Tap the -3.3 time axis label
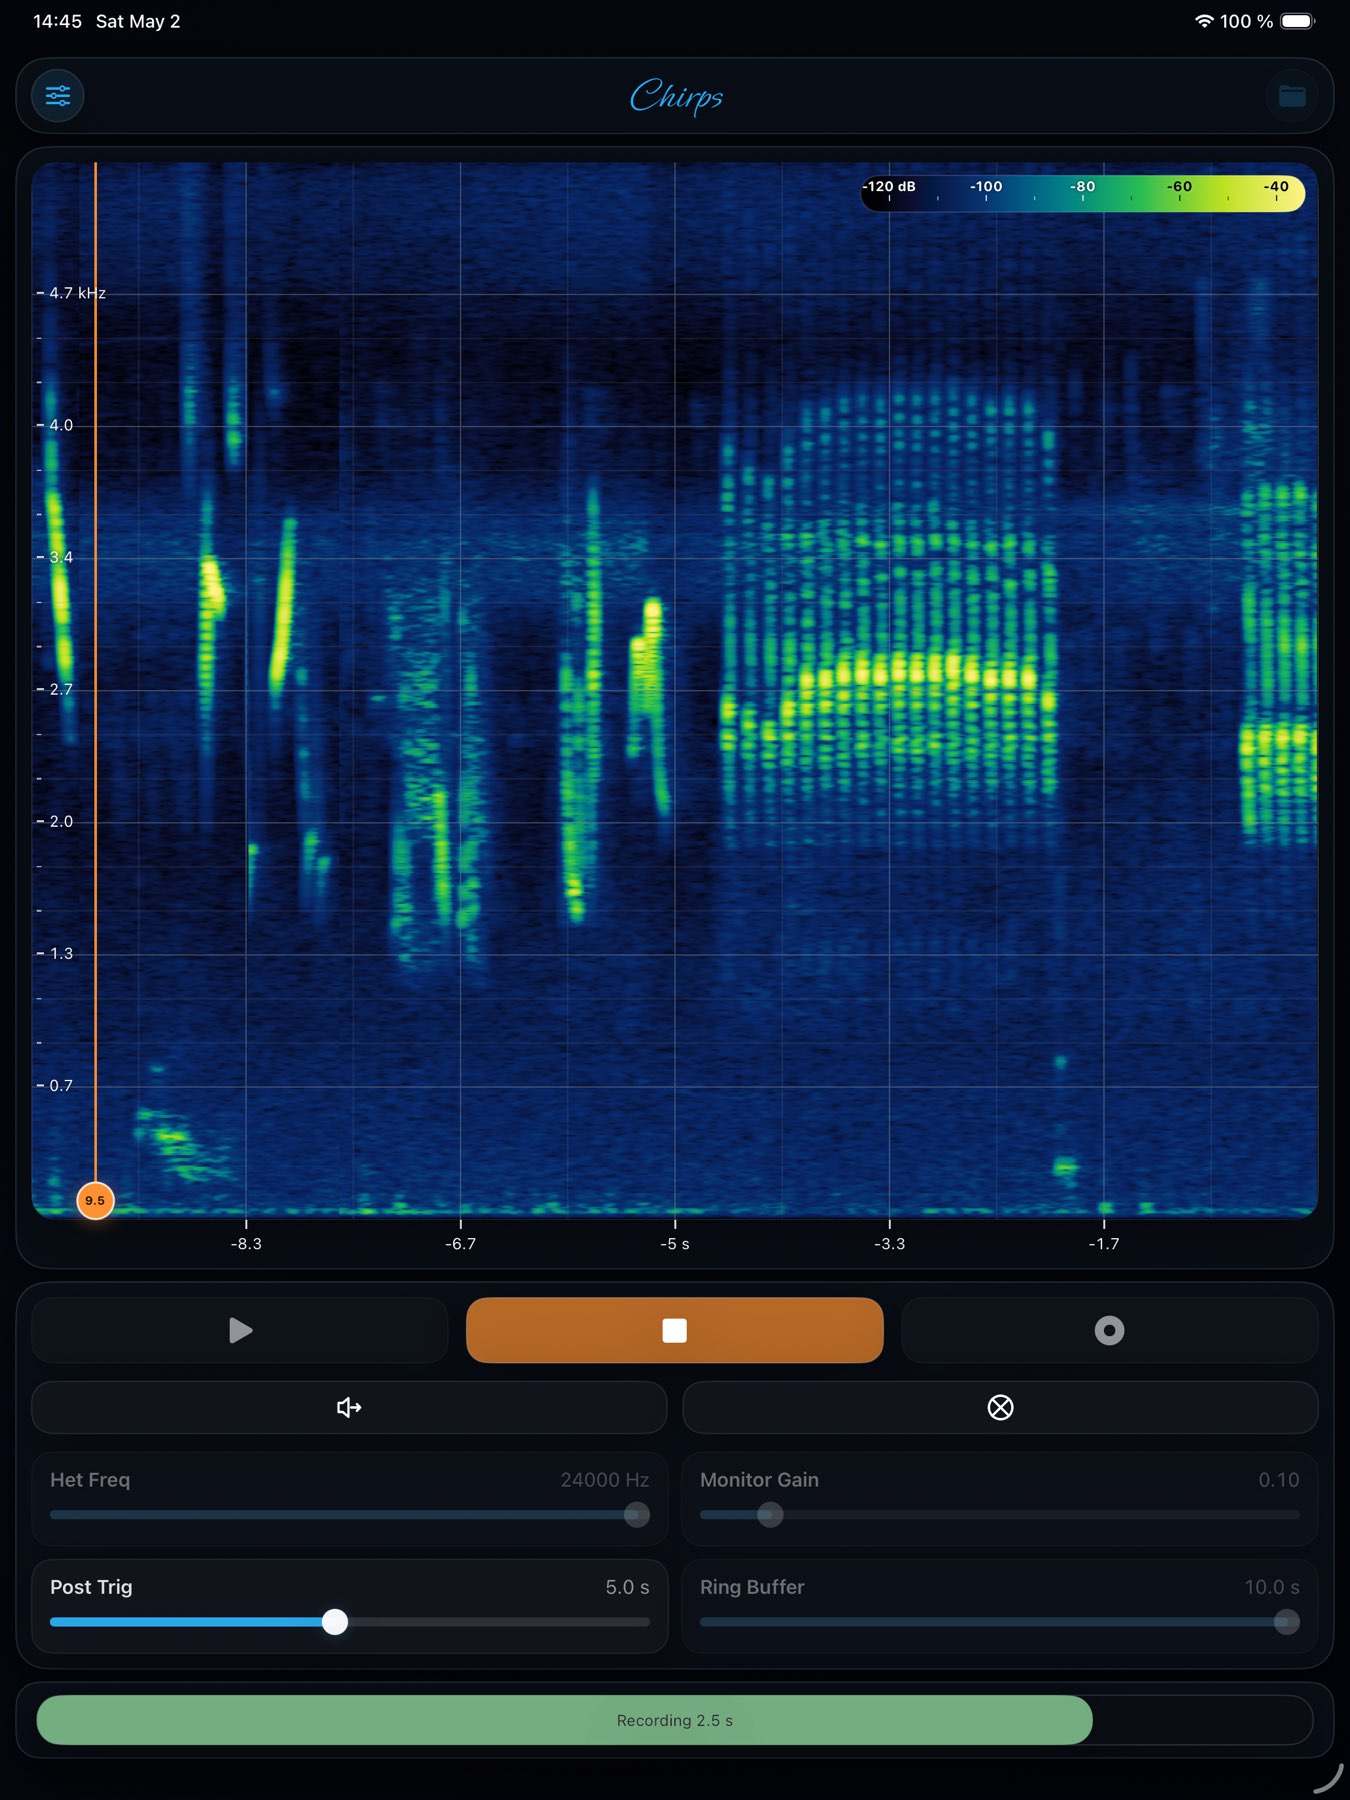Image resolution: width=1350 pixels, height=1800 pixels. [x=889, y=1244]
